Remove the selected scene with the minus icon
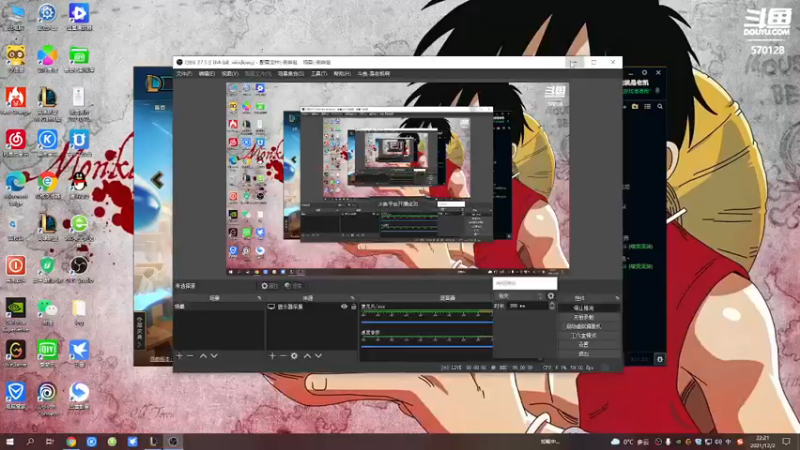800x450 pixels. [x=190, y=356]
